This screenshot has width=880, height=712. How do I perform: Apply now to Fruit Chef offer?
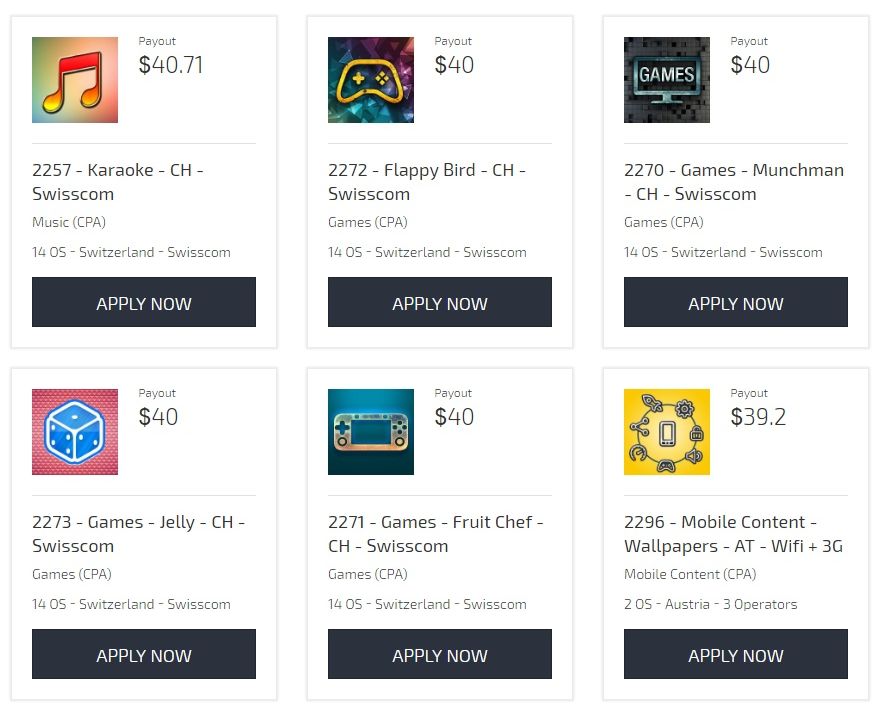440,654
